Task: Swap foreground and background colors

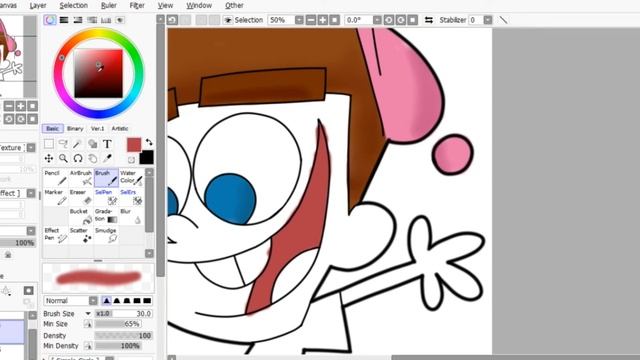Action: click(x=149, y=142)
